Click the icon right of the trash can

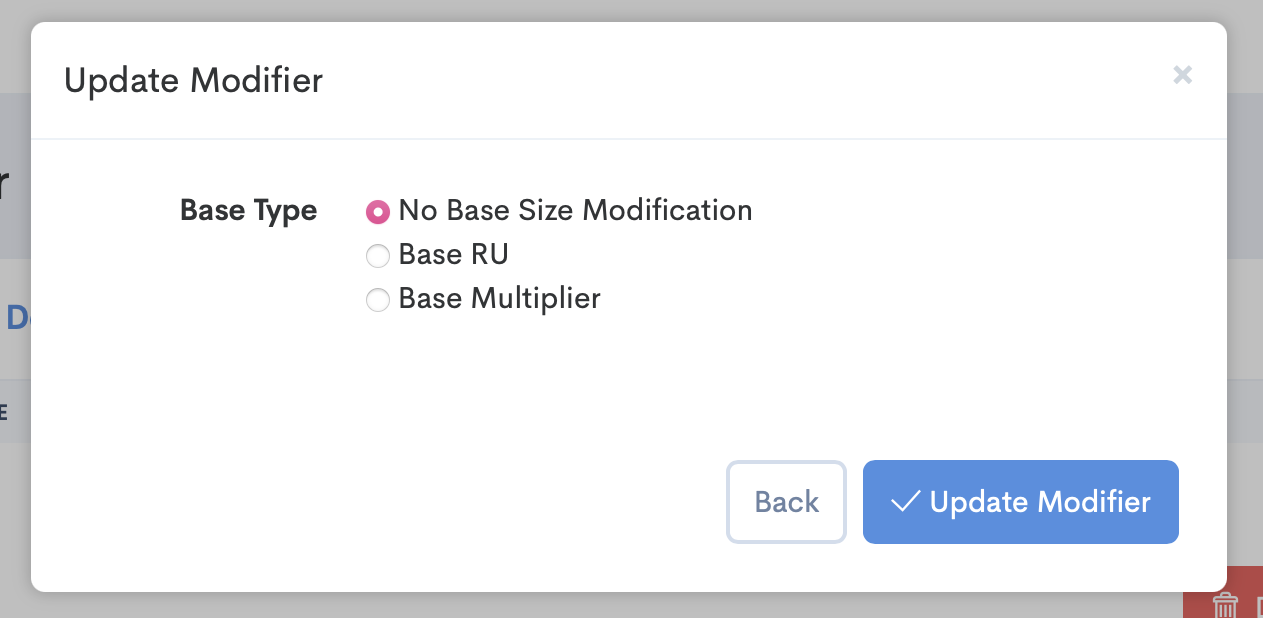1256,606
